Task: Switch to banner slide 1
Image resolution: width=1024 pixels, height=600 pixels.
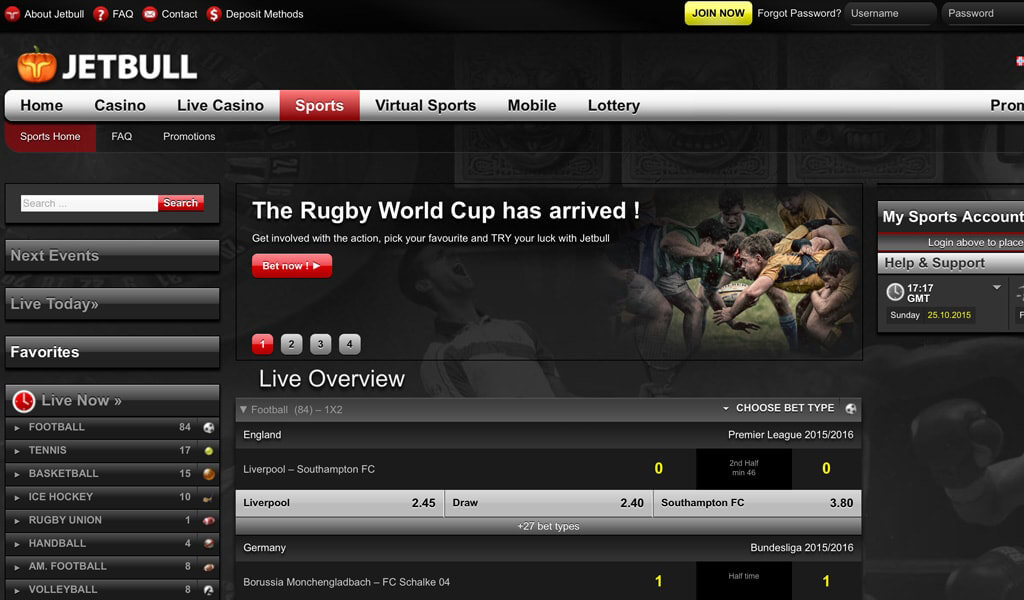Action: (x=263, y=344)
